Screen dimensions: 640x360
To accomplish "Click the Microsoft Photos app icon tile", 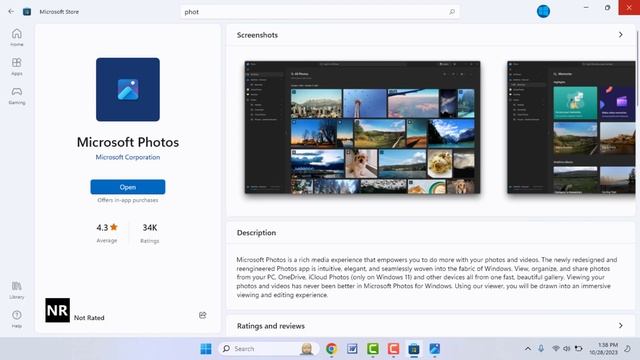I will [128, 89].
